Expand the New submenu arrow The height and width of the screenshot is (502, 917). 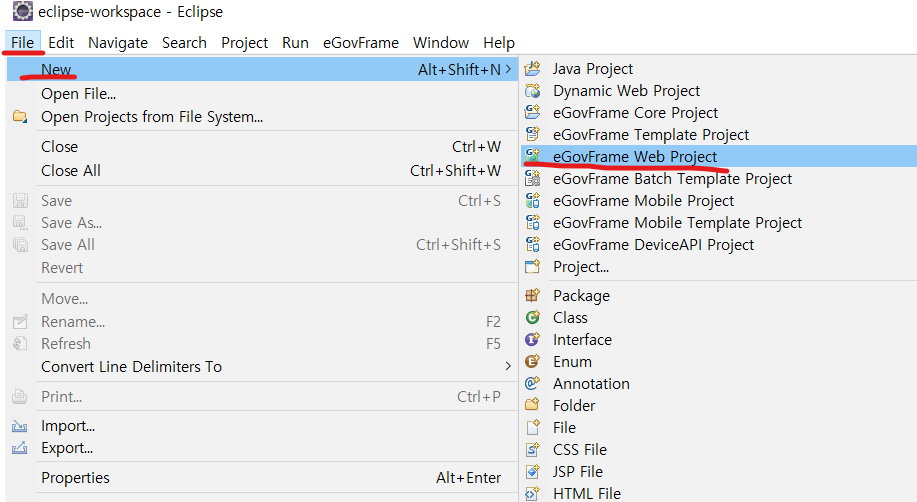[x=508, y=69]
